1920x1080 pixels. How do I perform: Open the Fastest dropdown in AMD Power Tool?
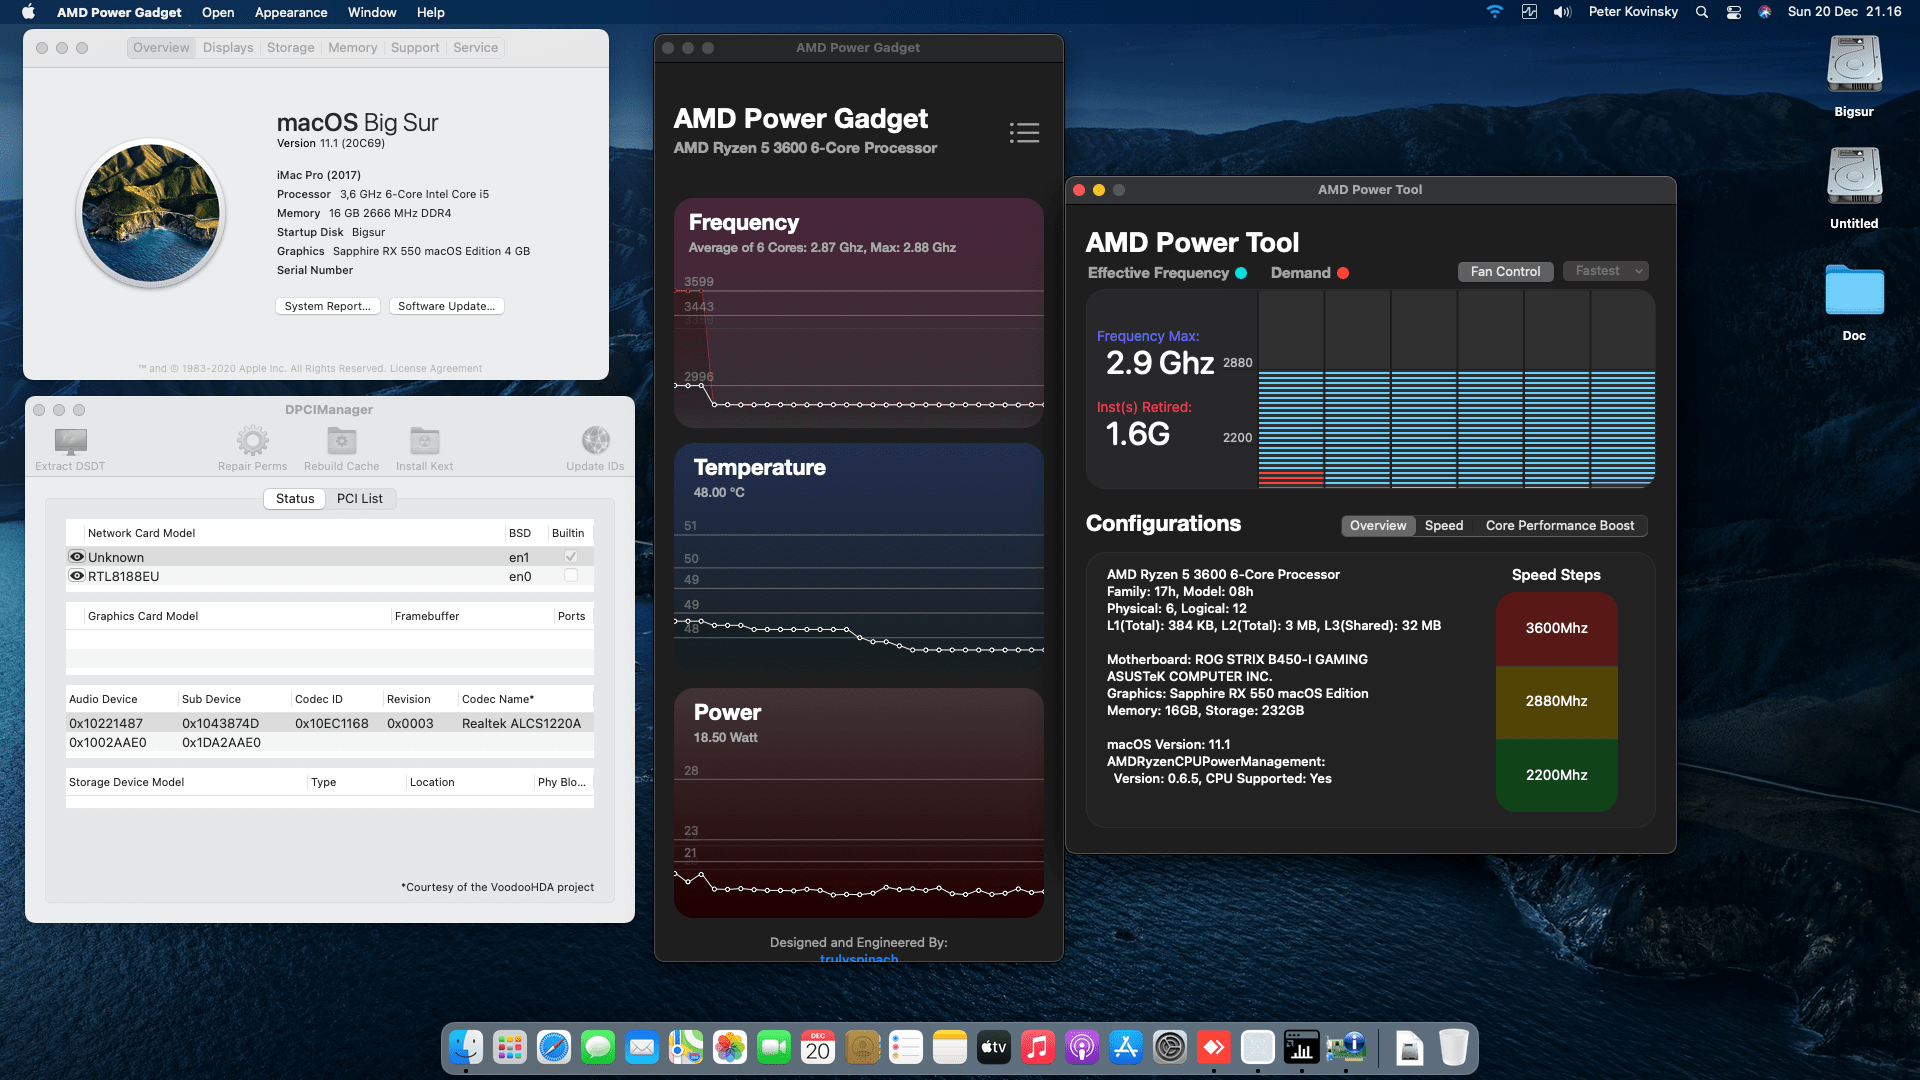click(x=1606, y=271)
